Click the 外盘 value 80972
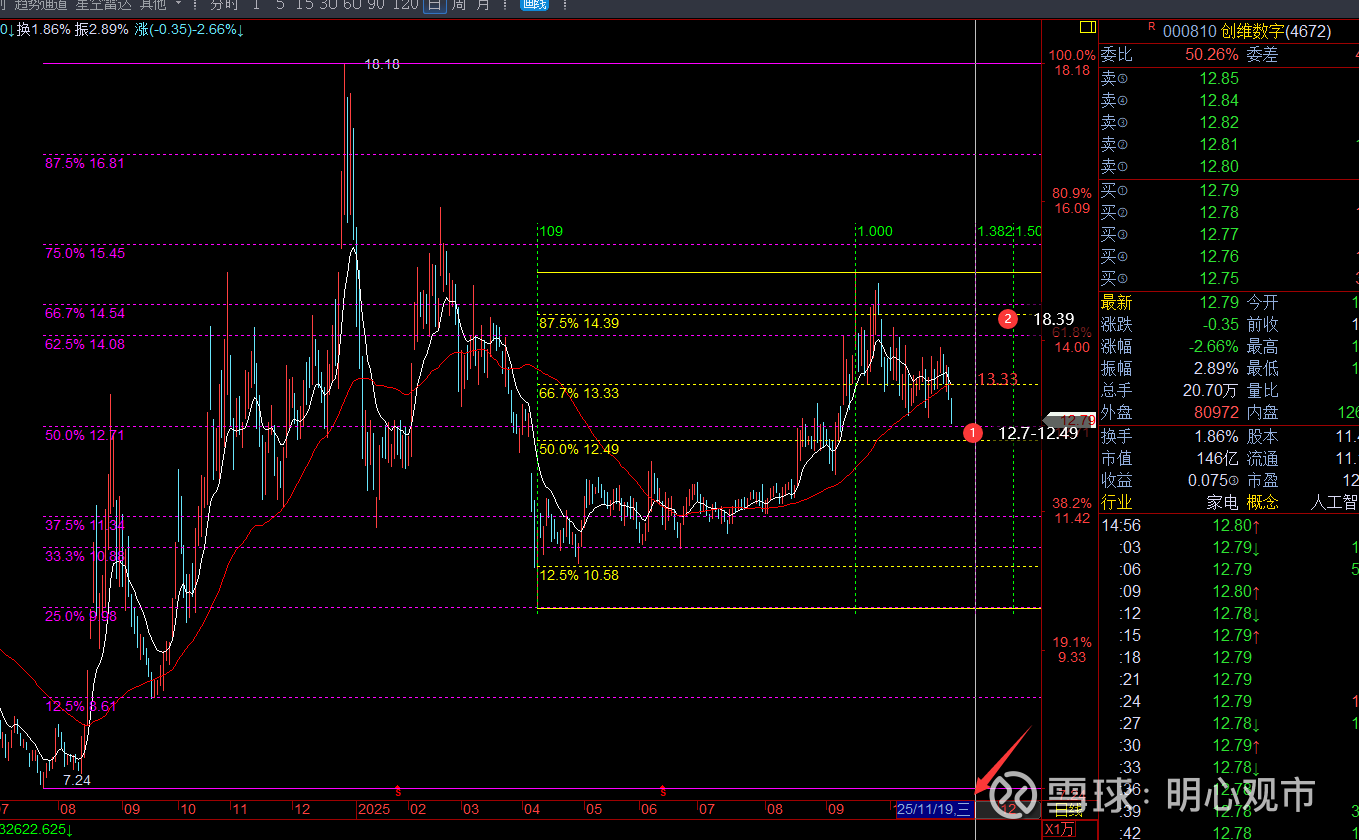 [1215, 412]
